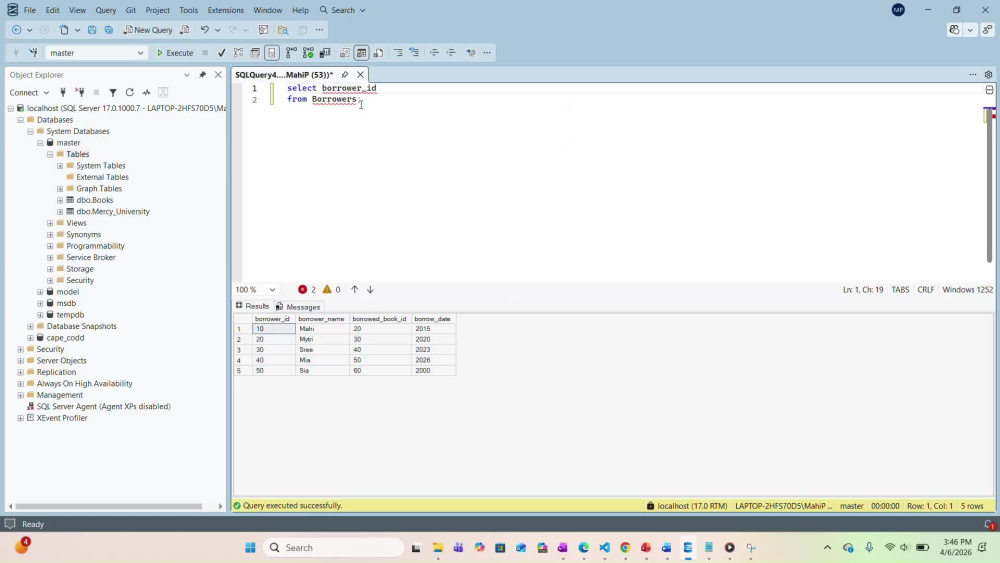Click the Save icon in toolbar
Viewport: 1000px width, 563px height.
(92, 30)
